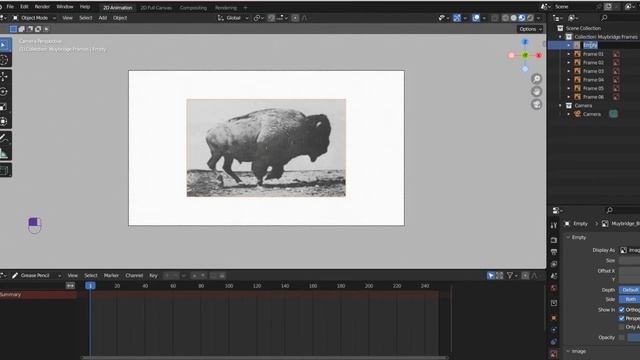Open the Physics properties tab
Screen dimensions: 640x360
point(553,330)
